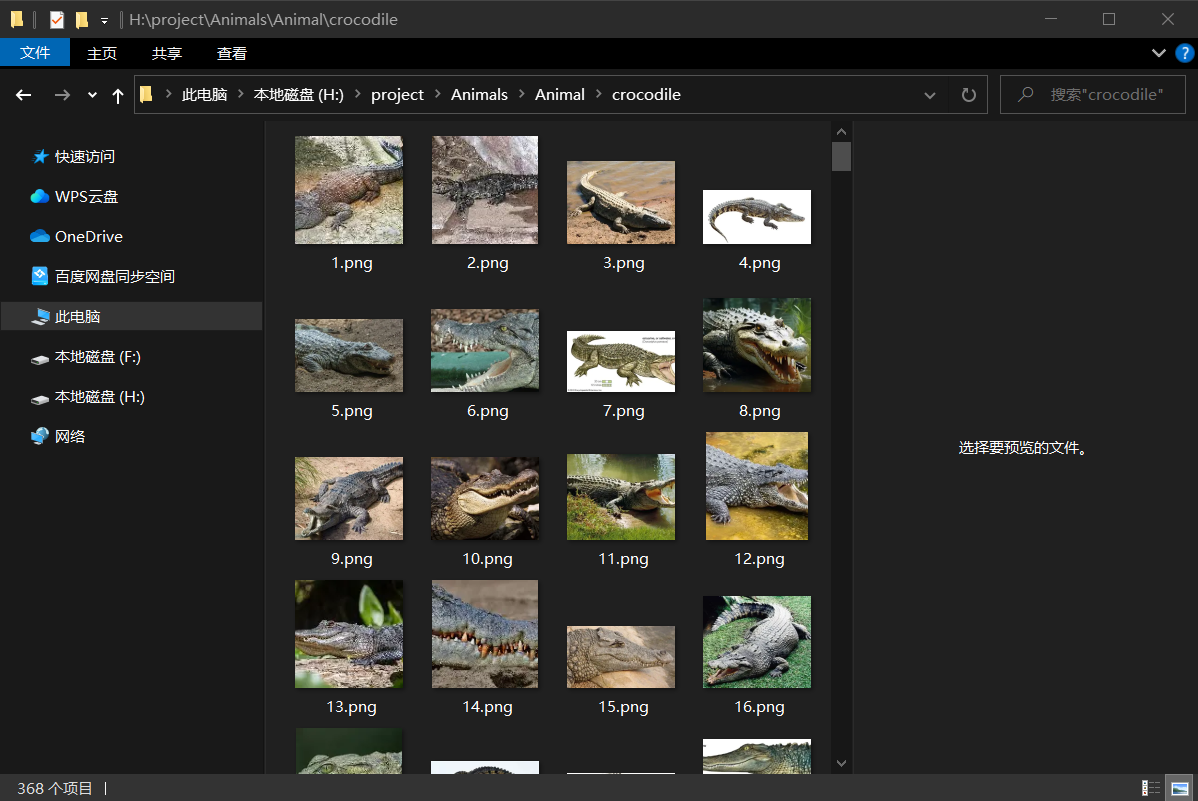
Task: Open the 查看 ribbon tab
Action: coord(232,54)
